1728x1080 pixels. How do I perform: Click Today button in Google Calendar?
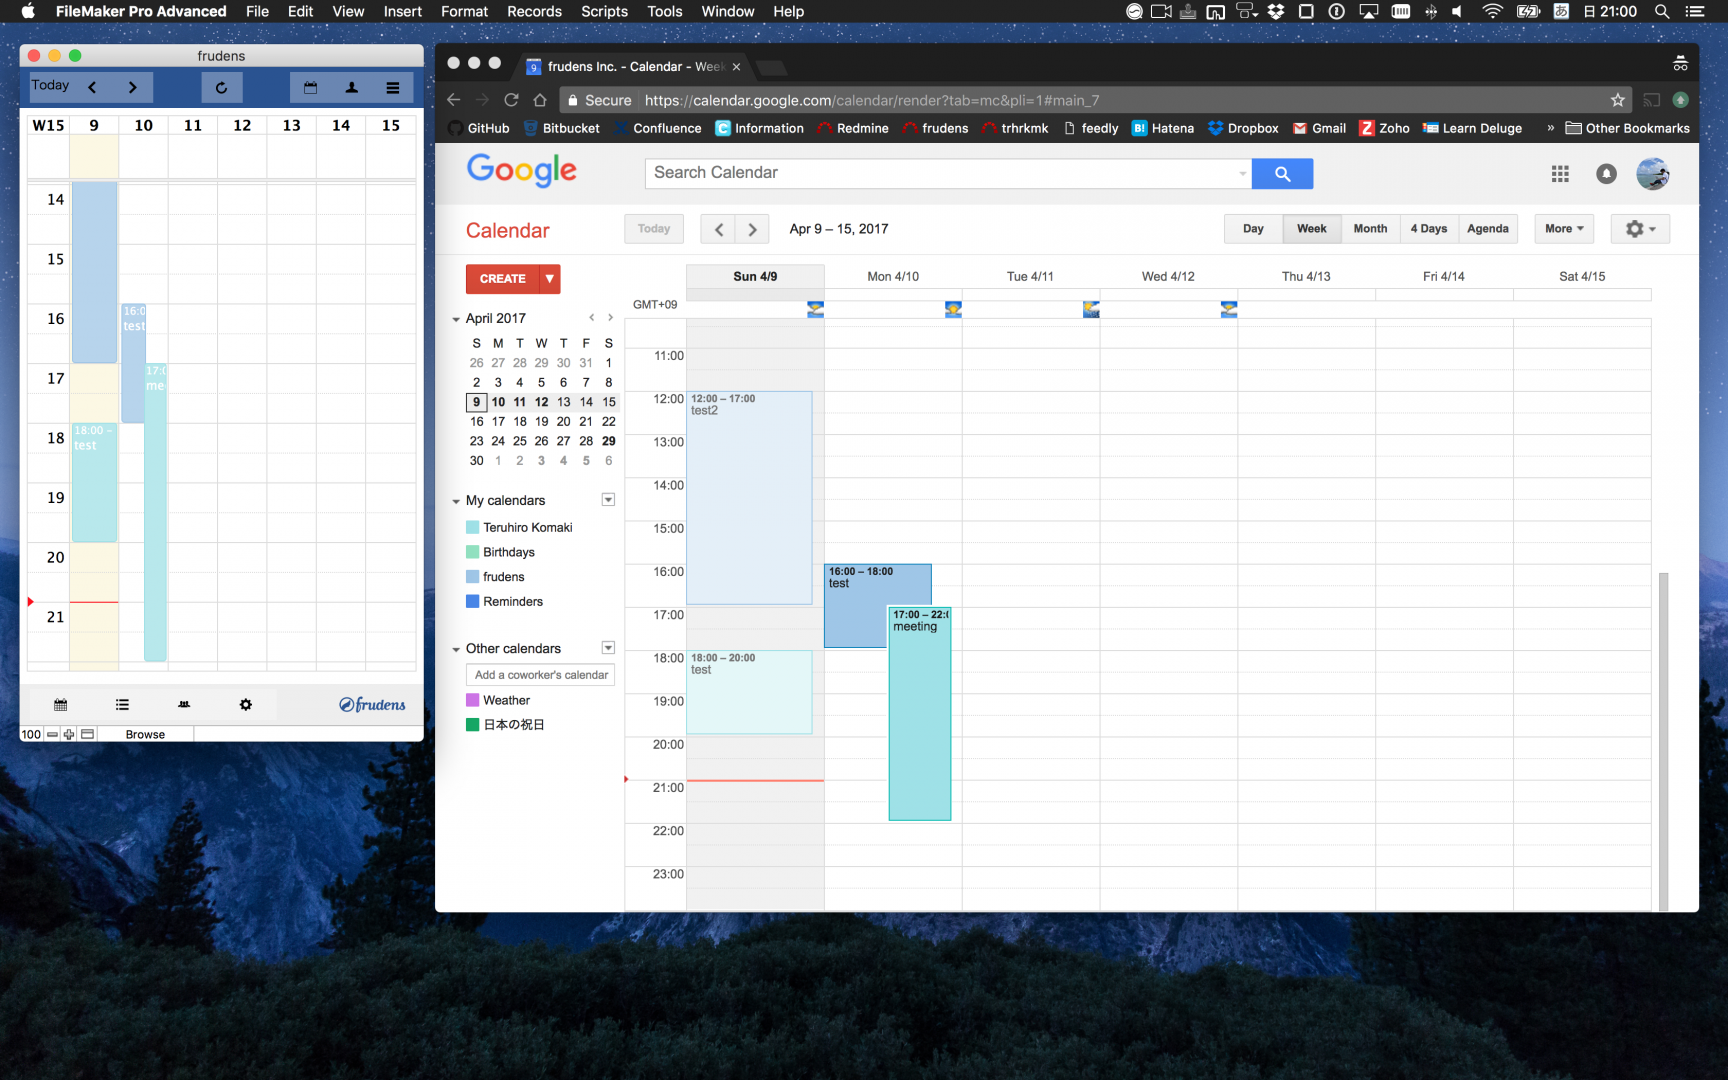point(654,229)
